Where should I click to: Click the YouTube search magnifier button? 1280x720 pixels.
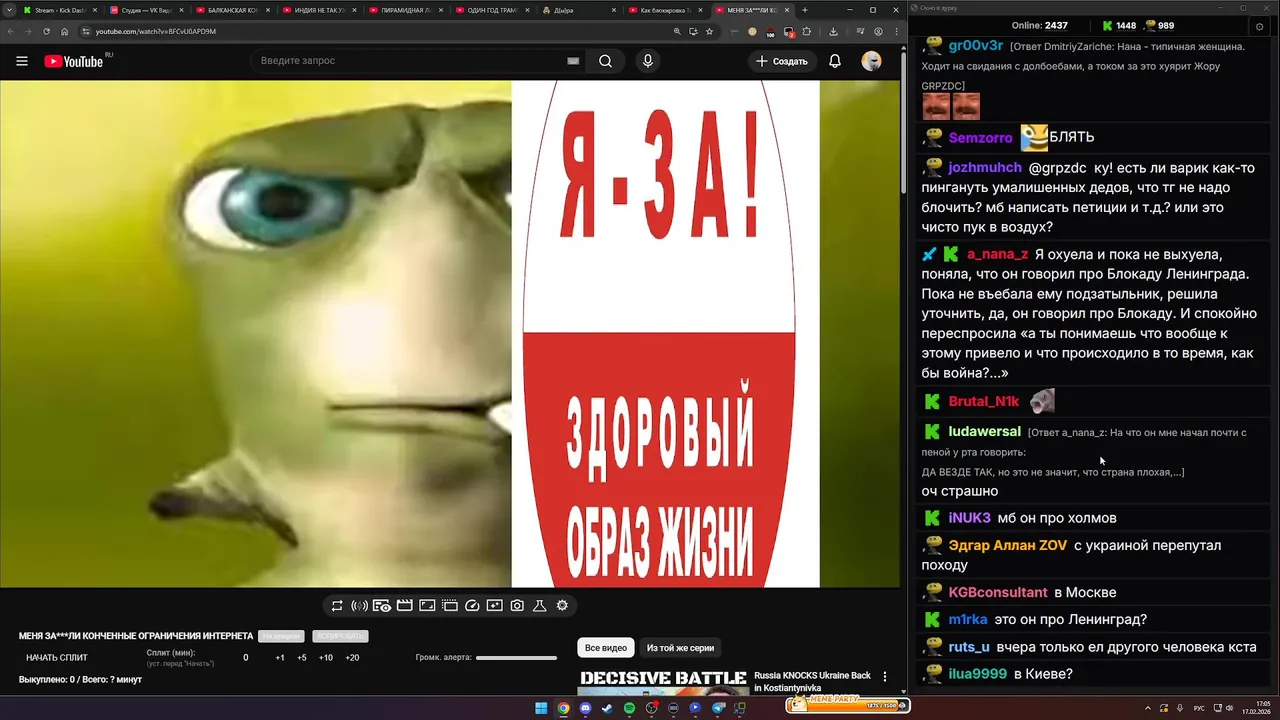pyautogui.click(x=605, y=61)
